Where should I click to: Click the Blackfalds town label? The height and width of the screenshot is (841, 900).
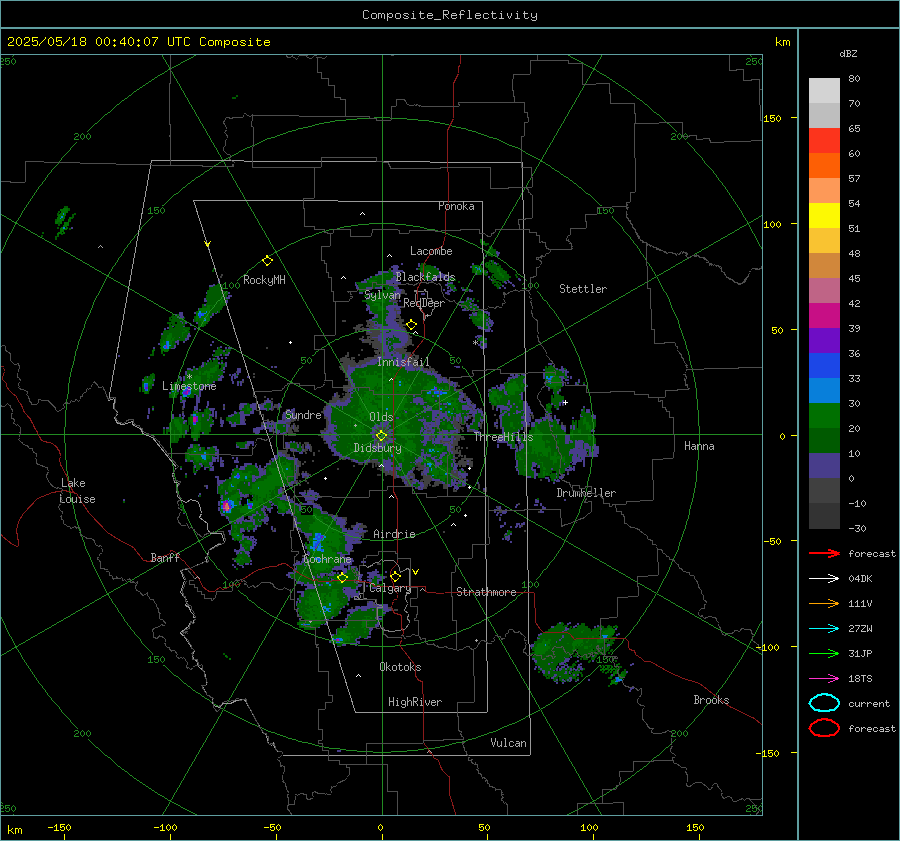[x=425, y=277]
